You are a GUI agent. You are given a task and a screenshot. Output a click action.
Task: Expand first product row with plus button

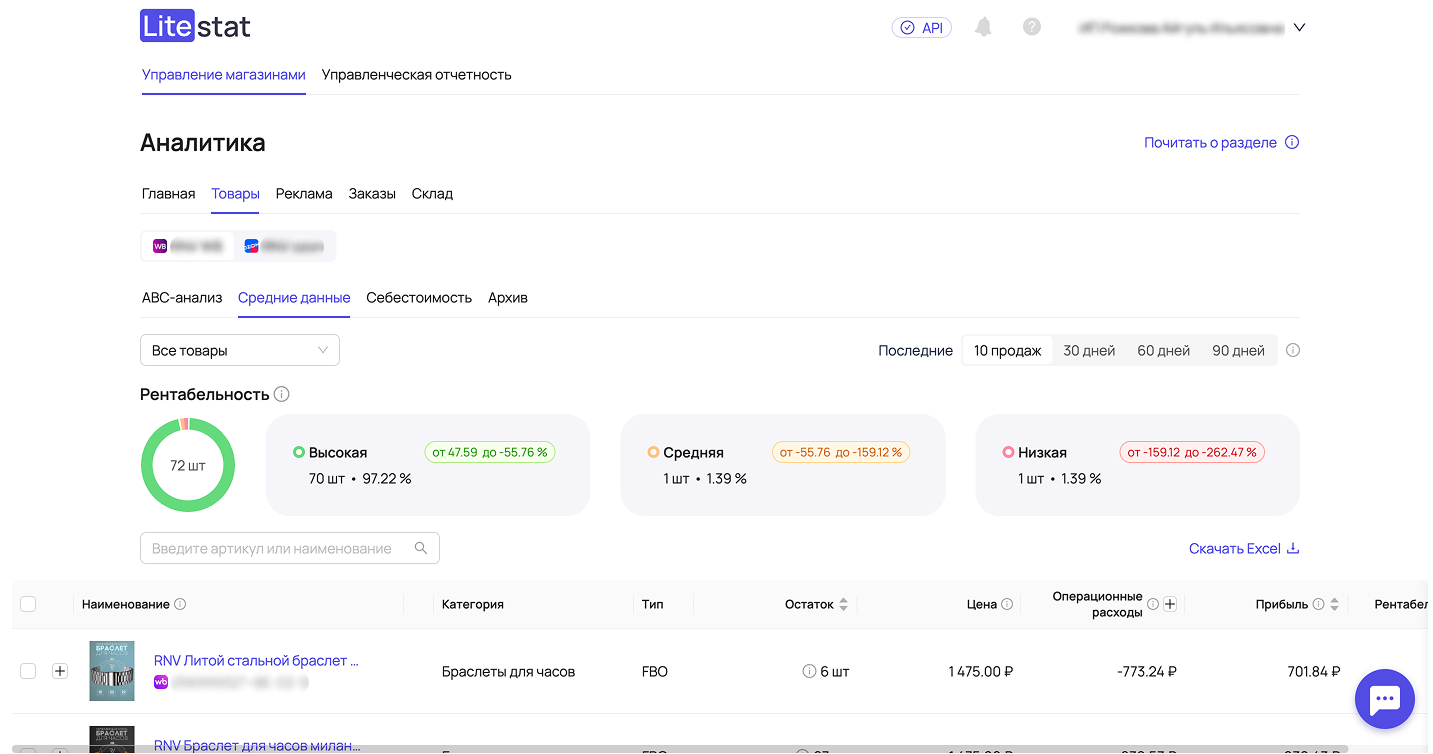[60, 671]
